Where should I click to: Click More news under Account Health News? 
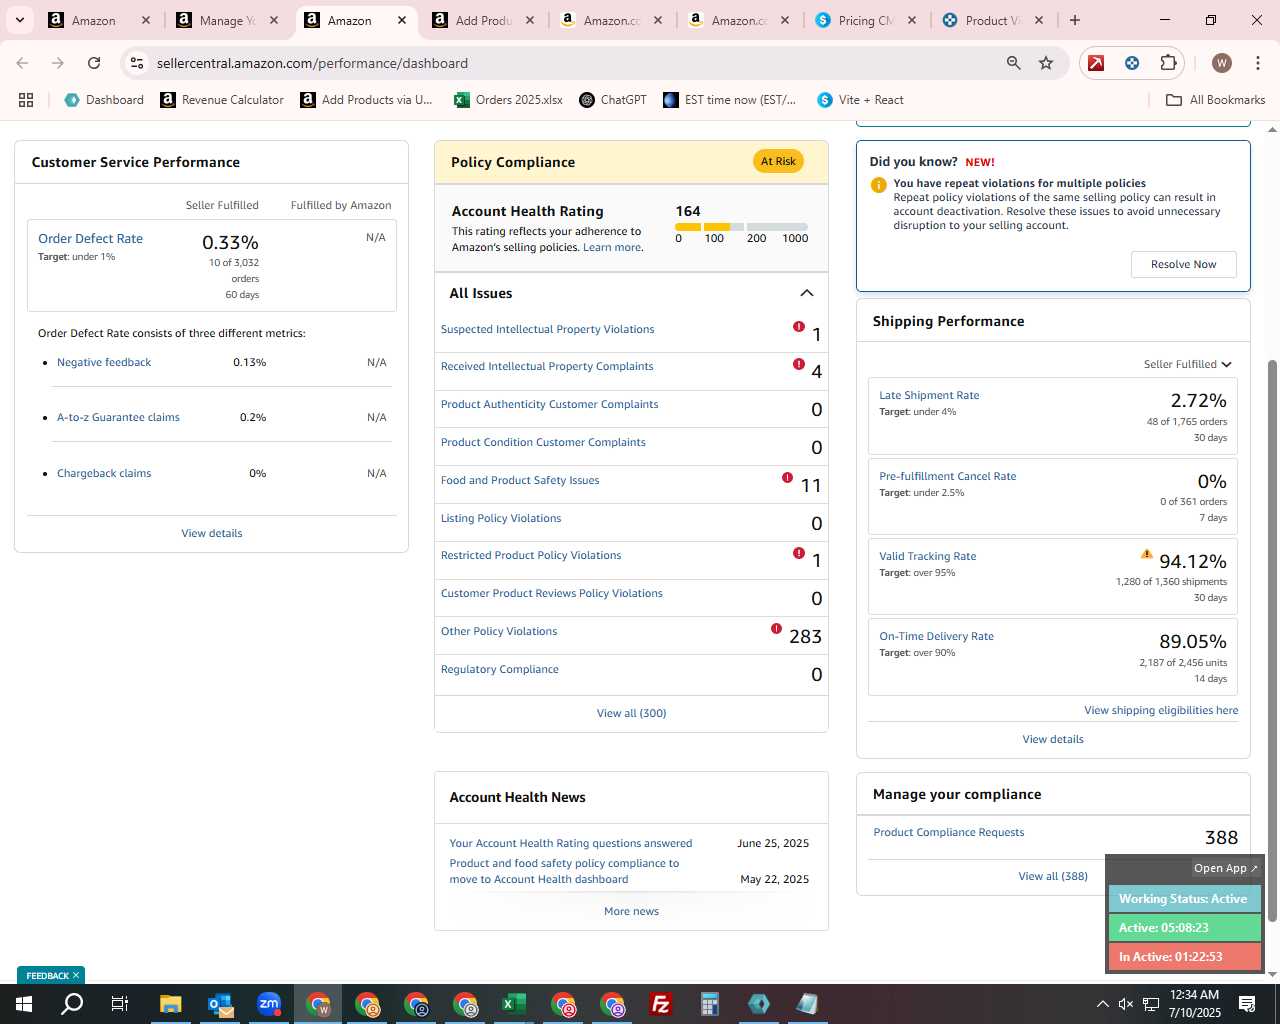pos(631,911)
